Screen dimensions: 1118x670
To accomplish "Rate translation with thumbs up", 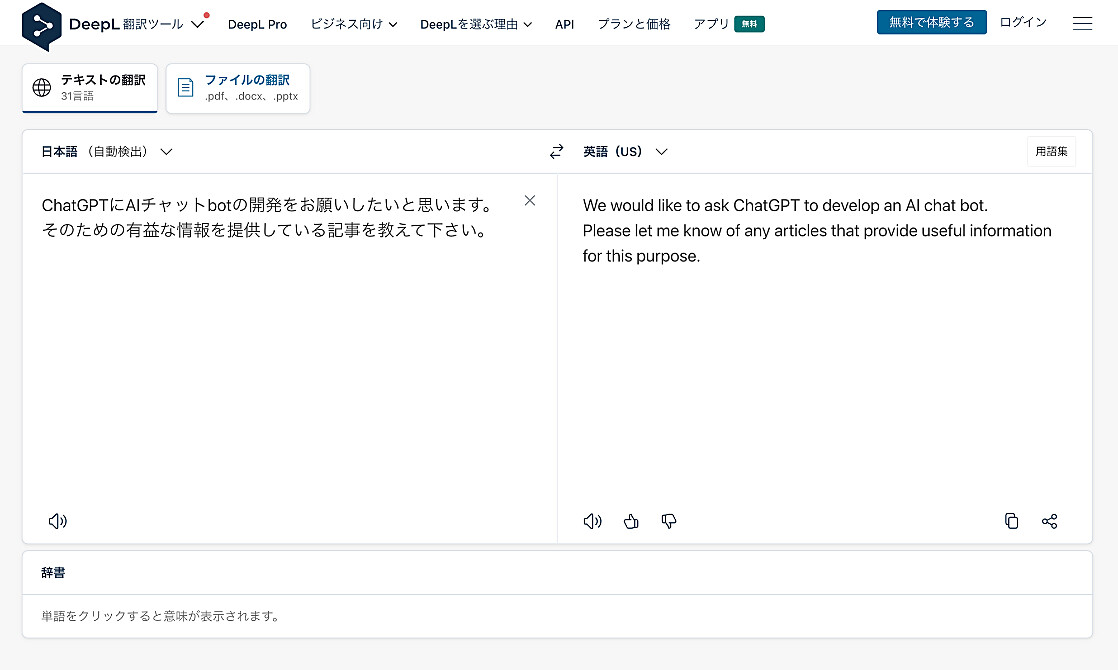I will click(x=631, y=521).
